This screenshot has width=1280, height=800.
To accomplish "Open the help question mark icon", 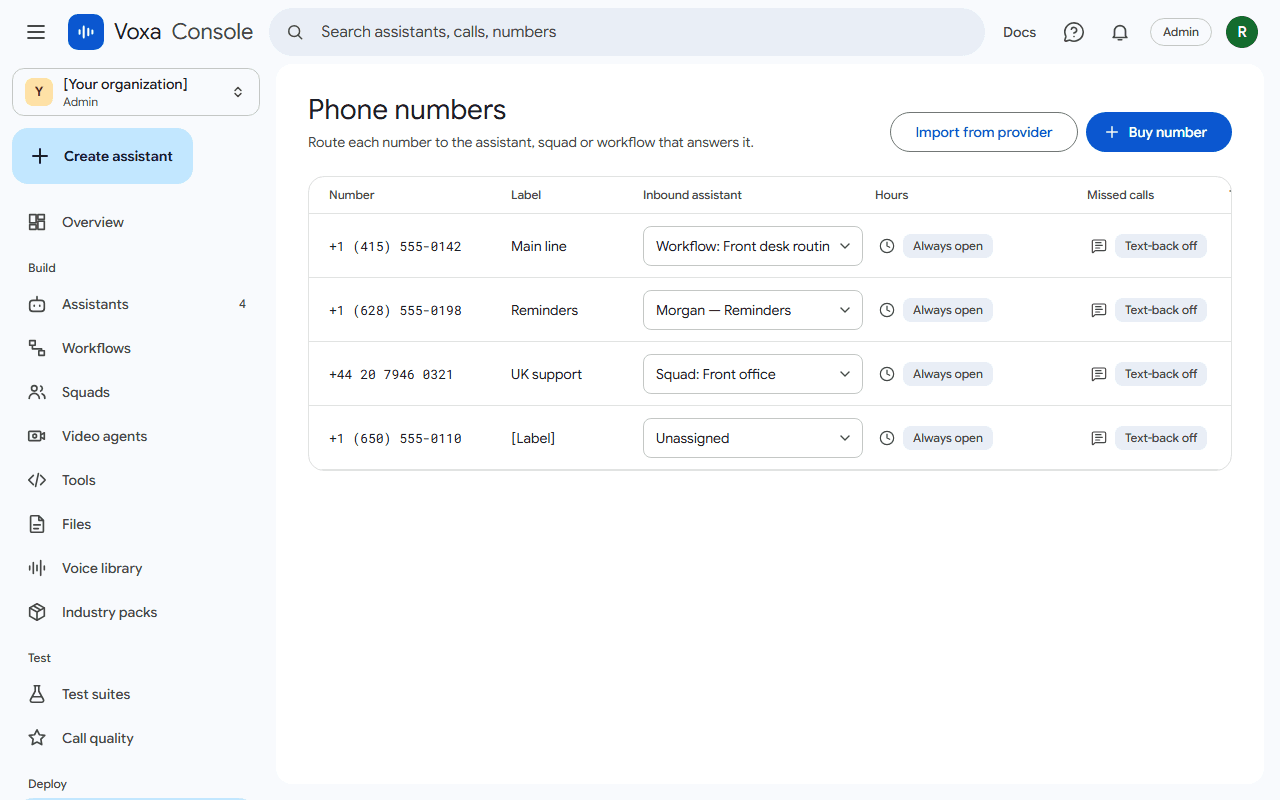I will [x=1074, y=32].
